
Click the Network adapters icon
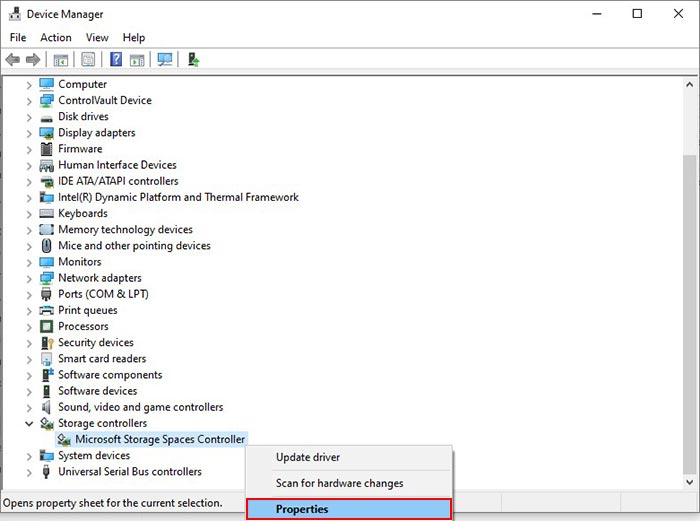tap(46, 278)
